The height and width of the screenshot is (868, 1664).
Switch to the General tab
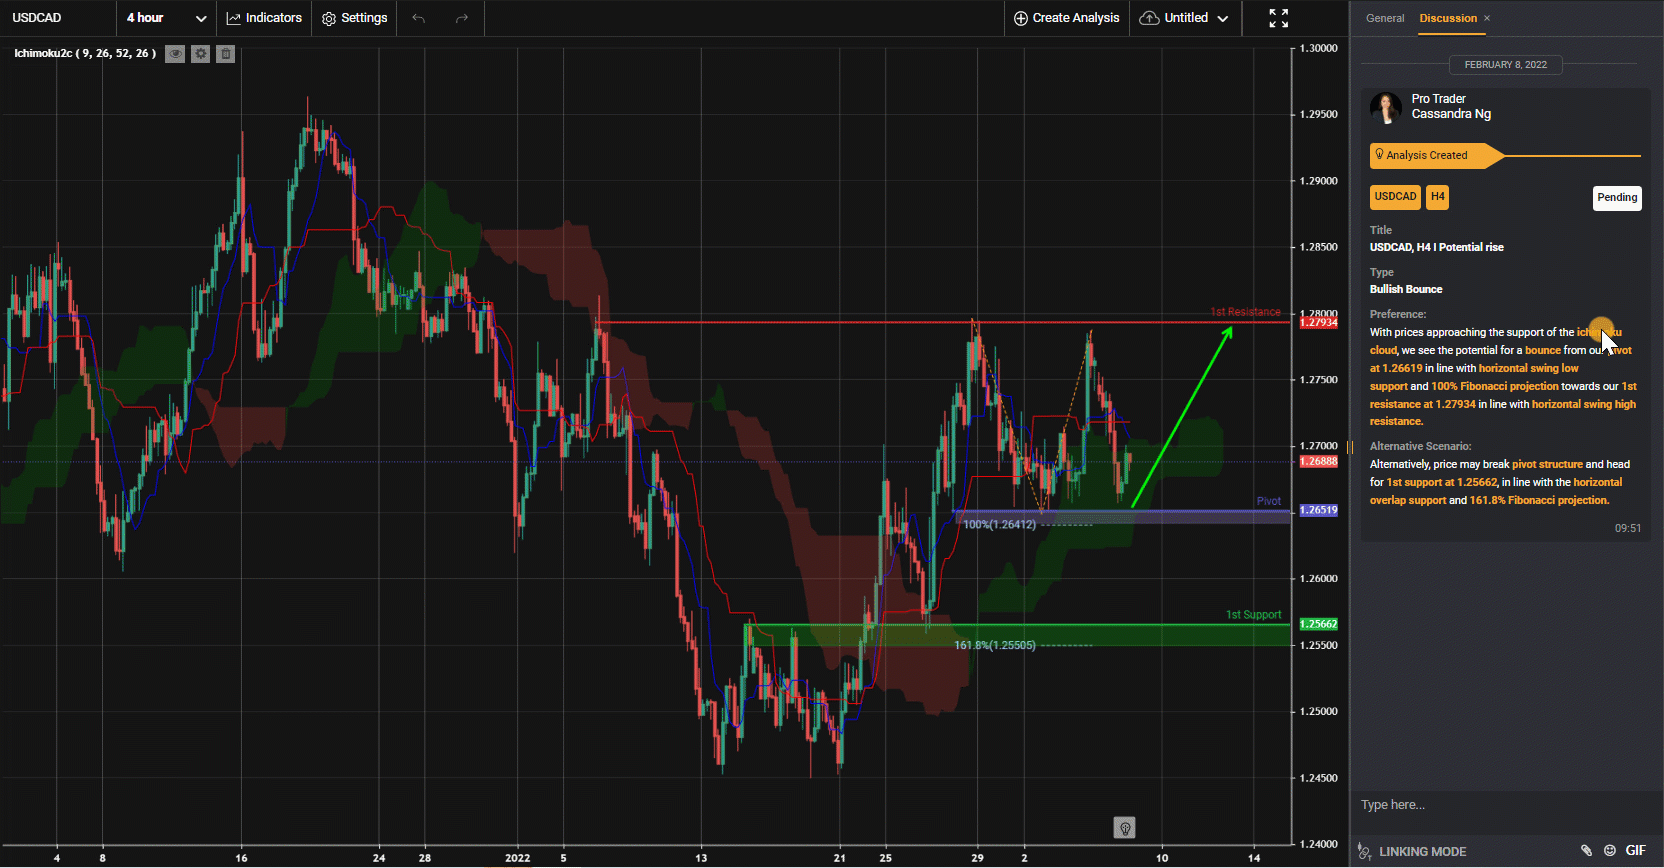pyautogui.click(x=1385, y=18)
